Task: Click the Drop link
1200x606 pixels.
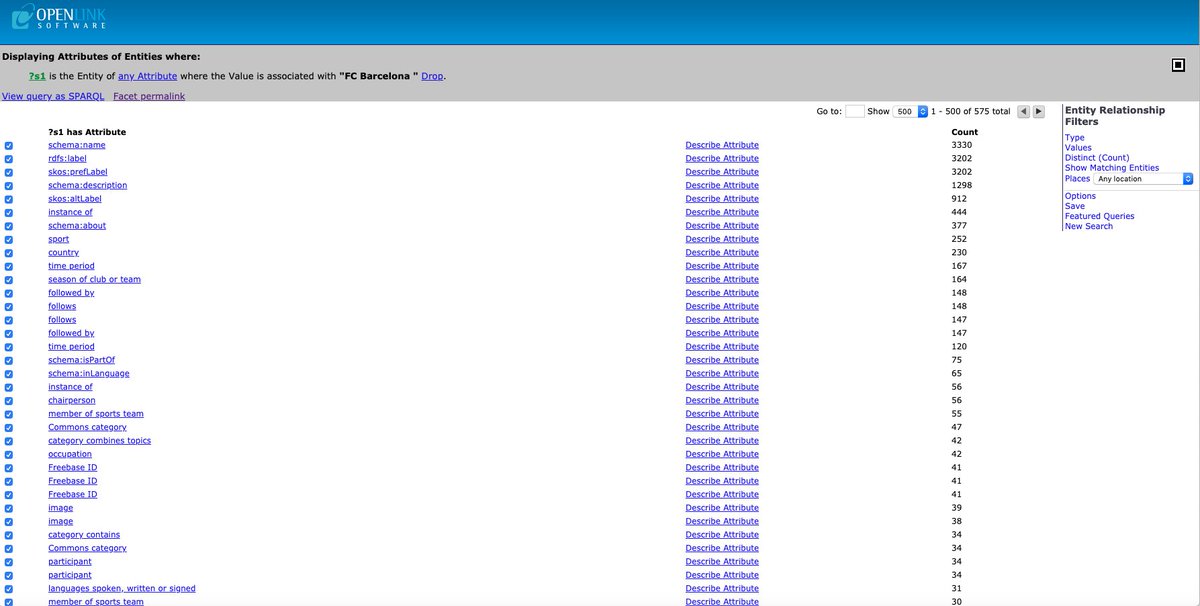Action: (432, 76)
